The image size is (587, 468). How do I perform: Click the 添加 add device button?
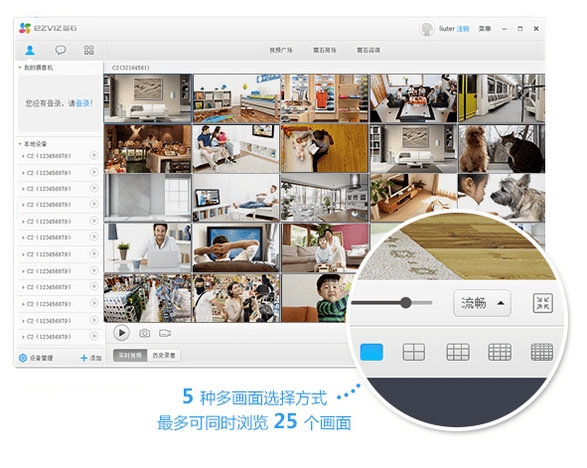tap(91, 358)
